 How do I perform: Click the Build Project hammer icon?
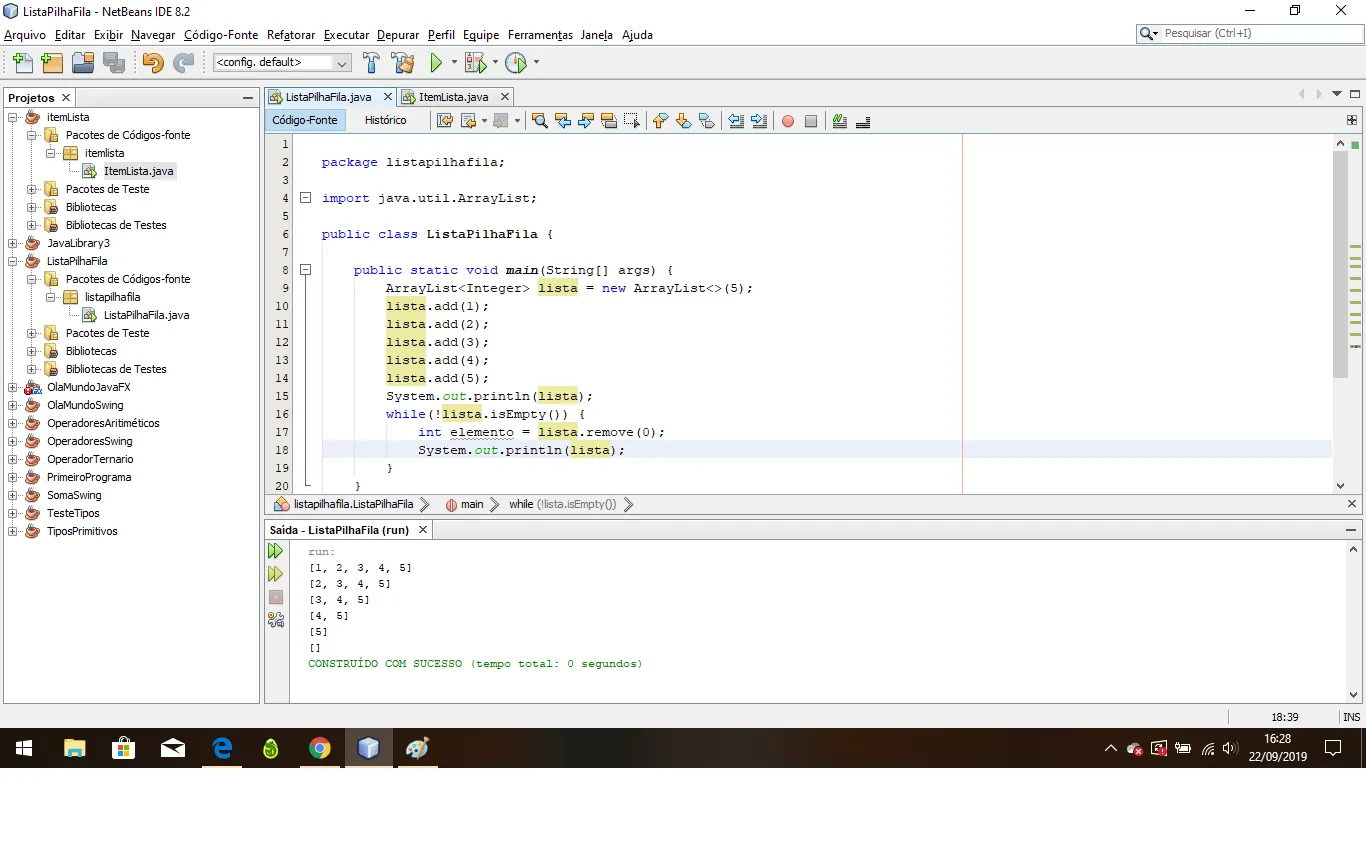(x=371, y=63)
